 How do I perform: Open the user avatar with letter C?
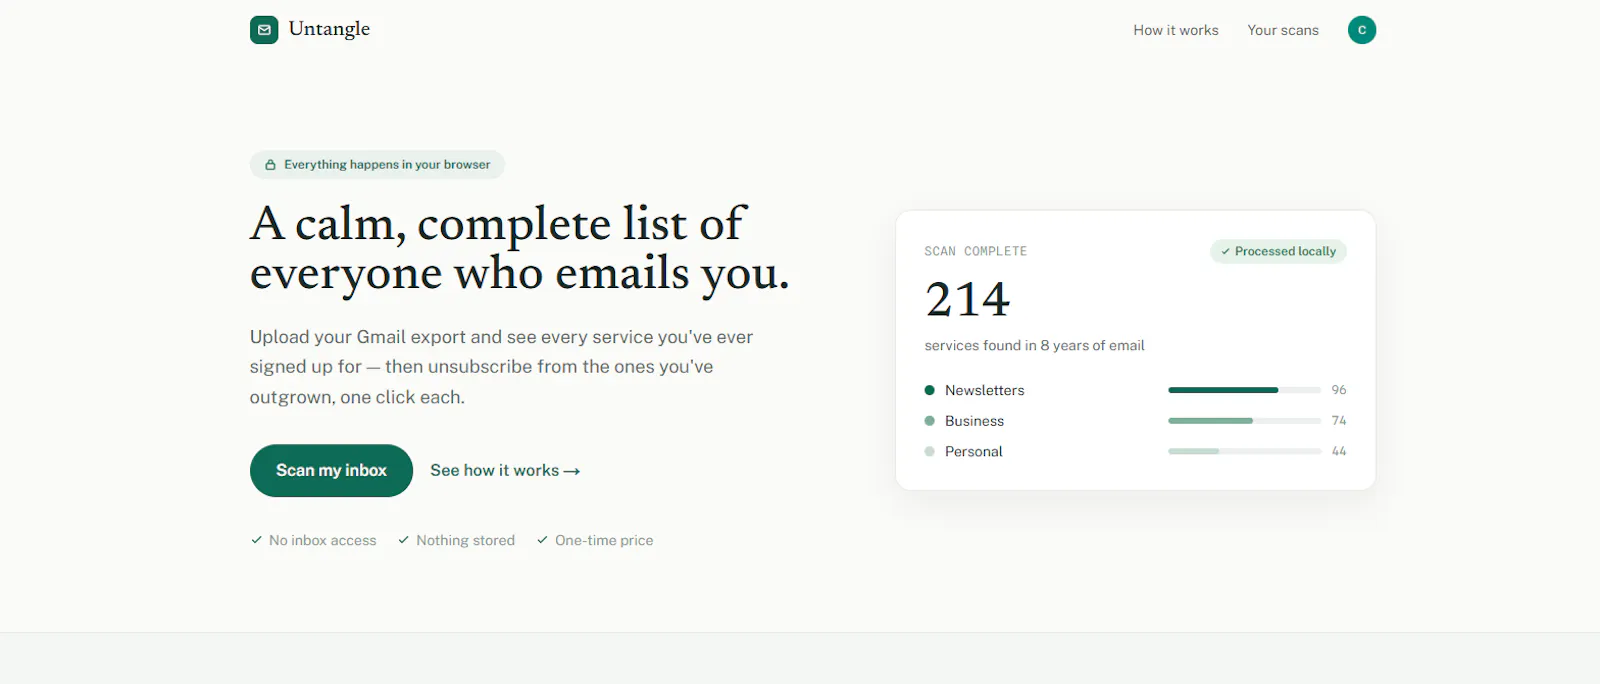(1362, 30)
